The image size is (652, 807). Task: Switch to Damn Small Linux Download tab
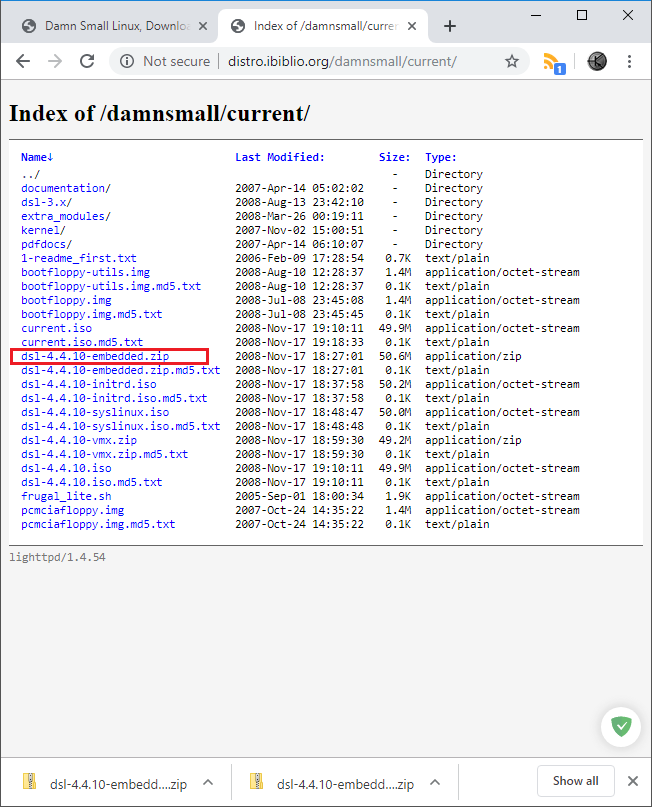pos(108,26)
